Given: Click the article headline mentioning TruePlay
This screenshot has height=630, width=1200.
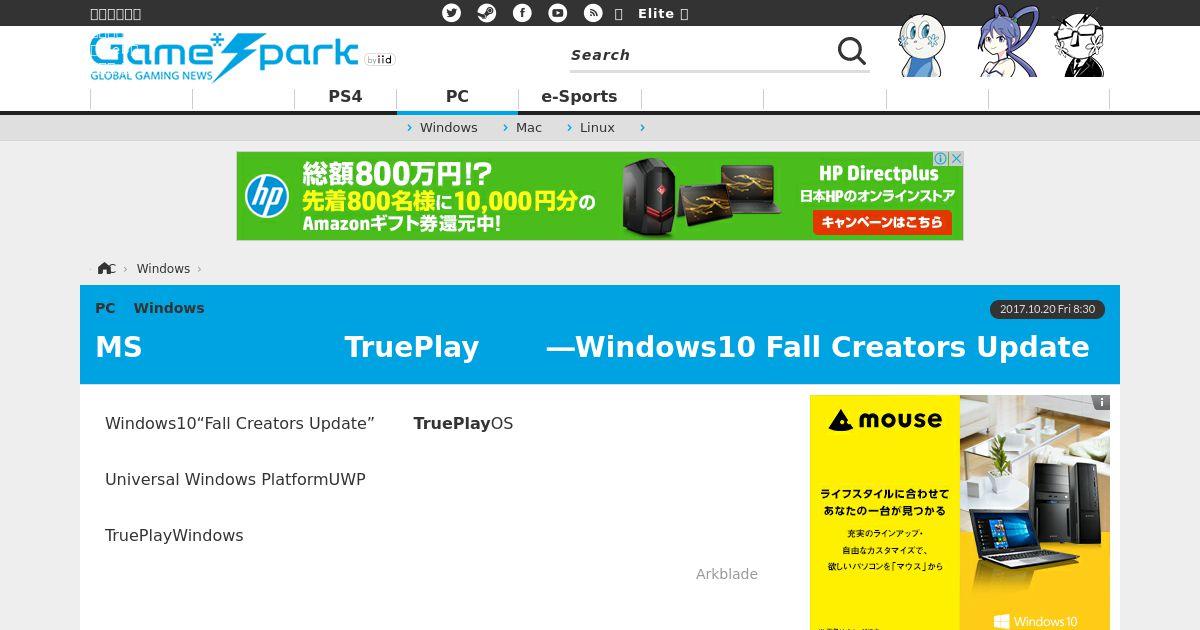Looking at the screenshot, I should coord(592,347).
